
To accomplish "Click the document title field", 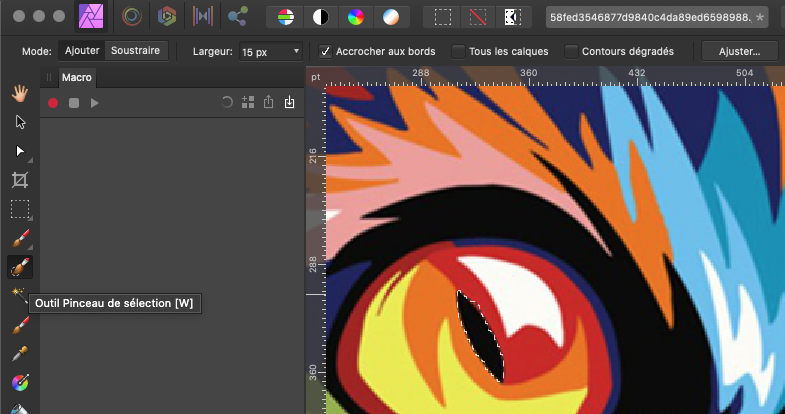I will coord(657,18).
